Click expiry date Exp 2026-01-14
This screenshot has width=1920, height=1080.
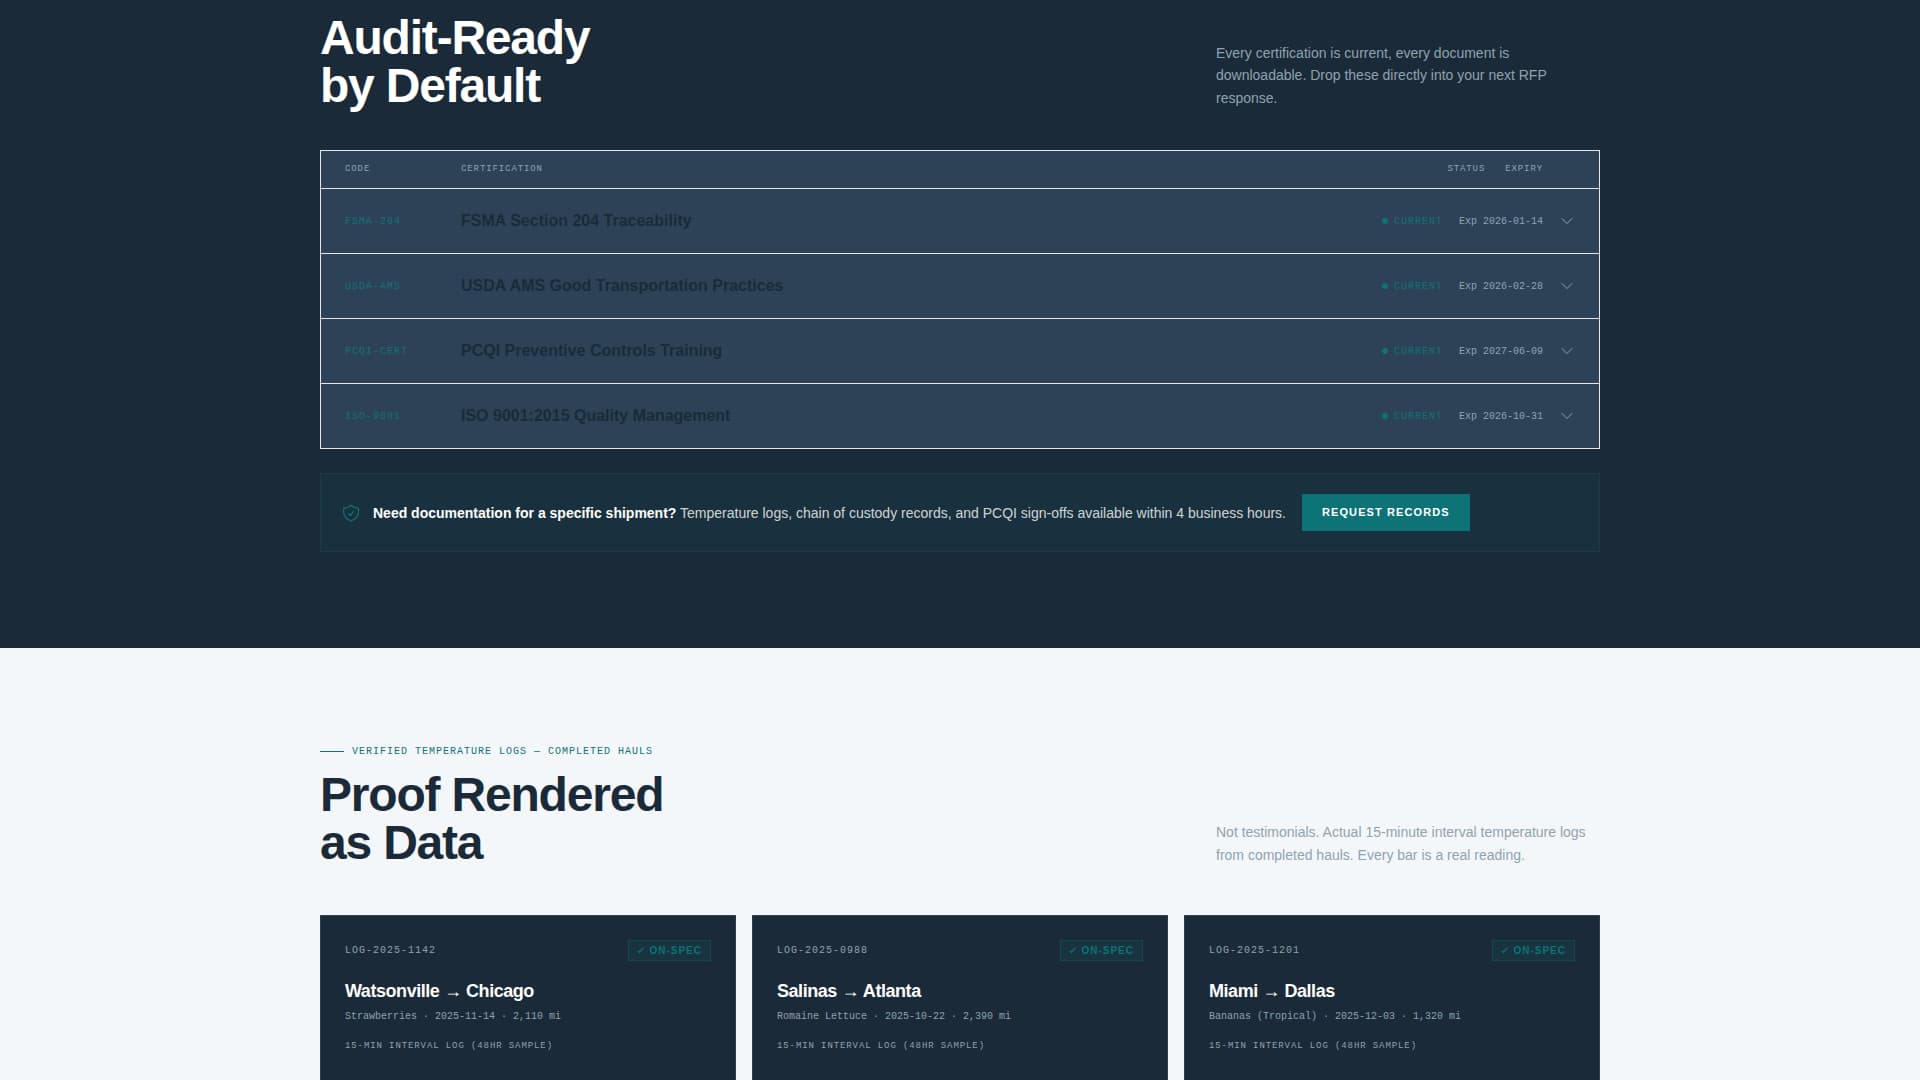pos(1501,221)
